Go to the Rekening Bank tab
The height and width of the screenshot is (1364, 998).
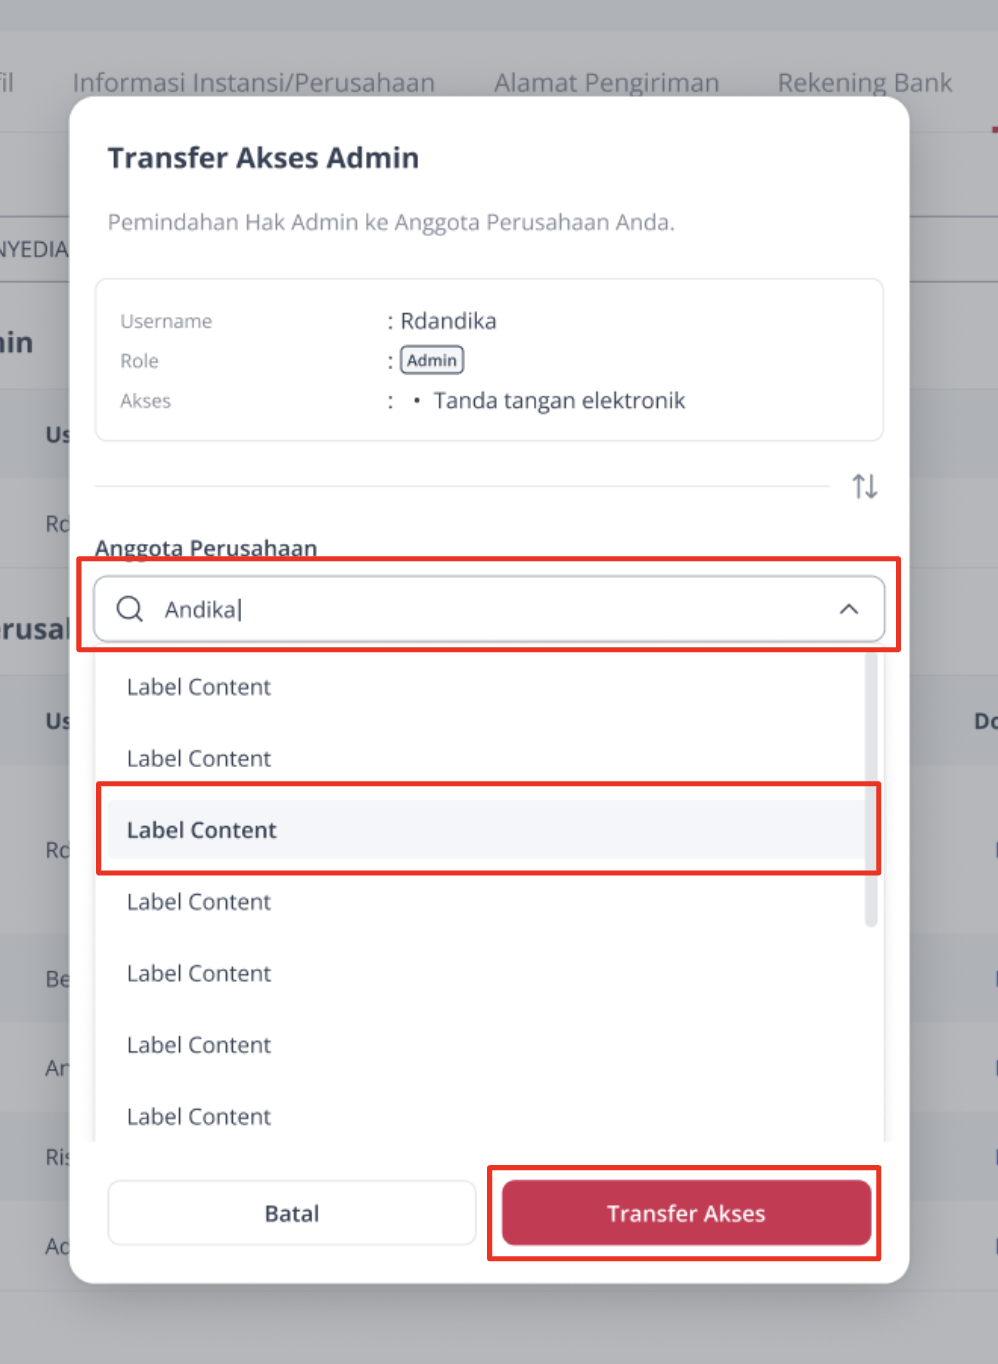(x=865, y=83)
